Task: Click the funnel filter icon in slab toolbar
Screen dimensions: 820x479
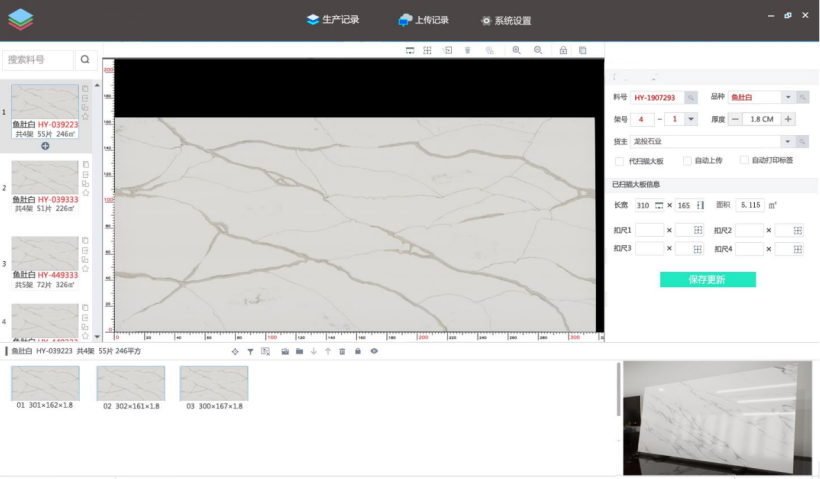Action: (x=250, y=351)
